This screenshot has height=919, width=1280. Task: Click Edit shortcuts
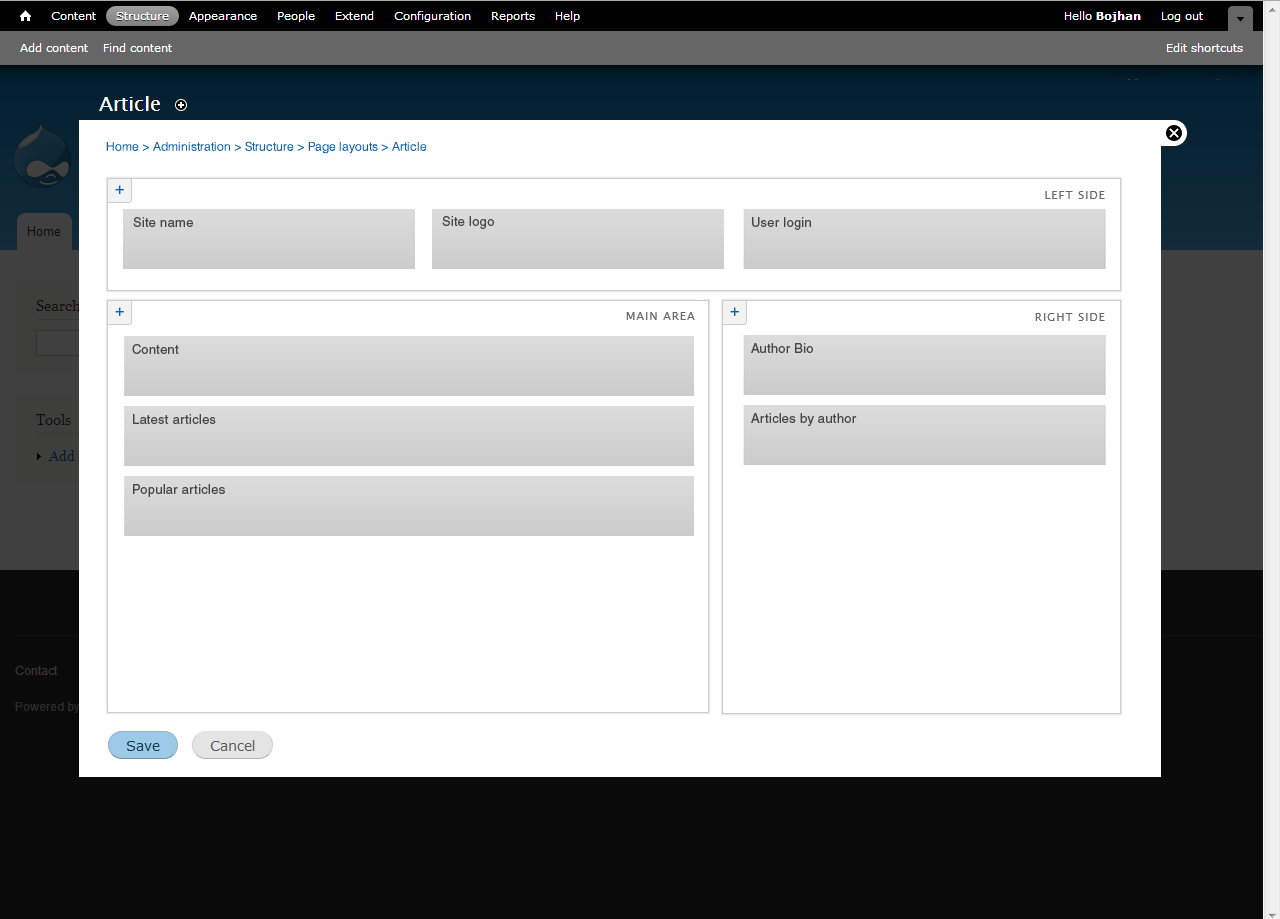click(1204, 47)
